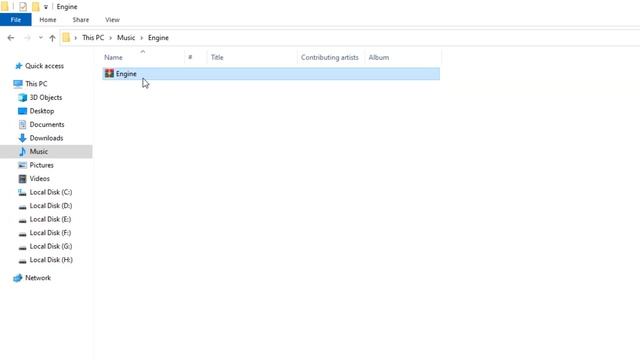Click the Downloads arrow icon
Screen dimensions: 640x360
22,138
